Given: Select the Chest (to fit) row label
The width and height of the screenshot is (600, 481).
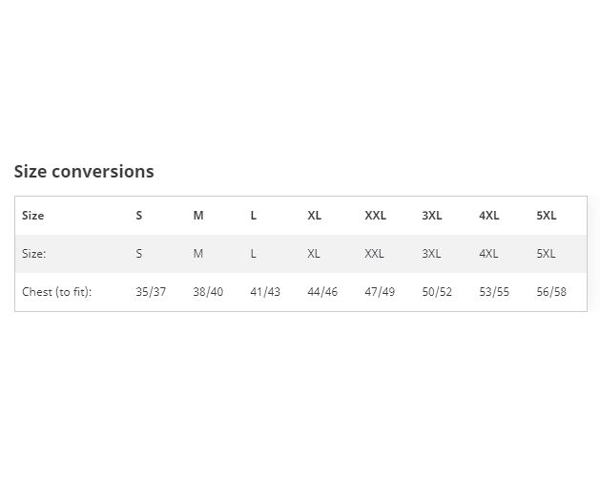Looking at the screenshot, I should [x=57, y=292].
